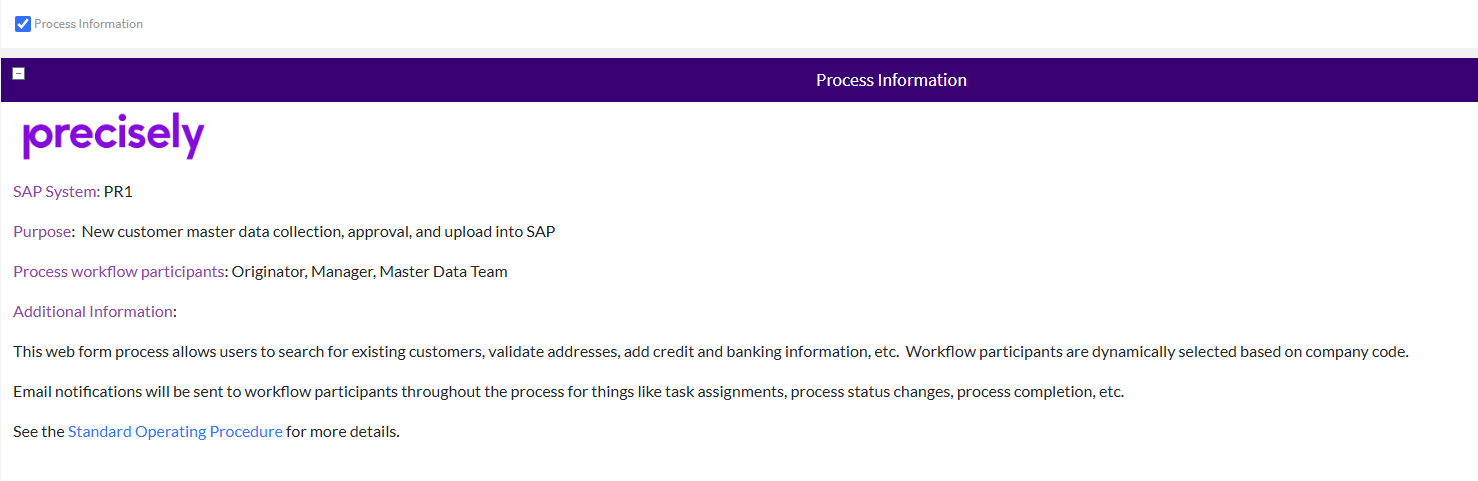The height and width of the screenshot is (481, 1478).
Task: Select the PR1 system value
Action: coord(118,192)
